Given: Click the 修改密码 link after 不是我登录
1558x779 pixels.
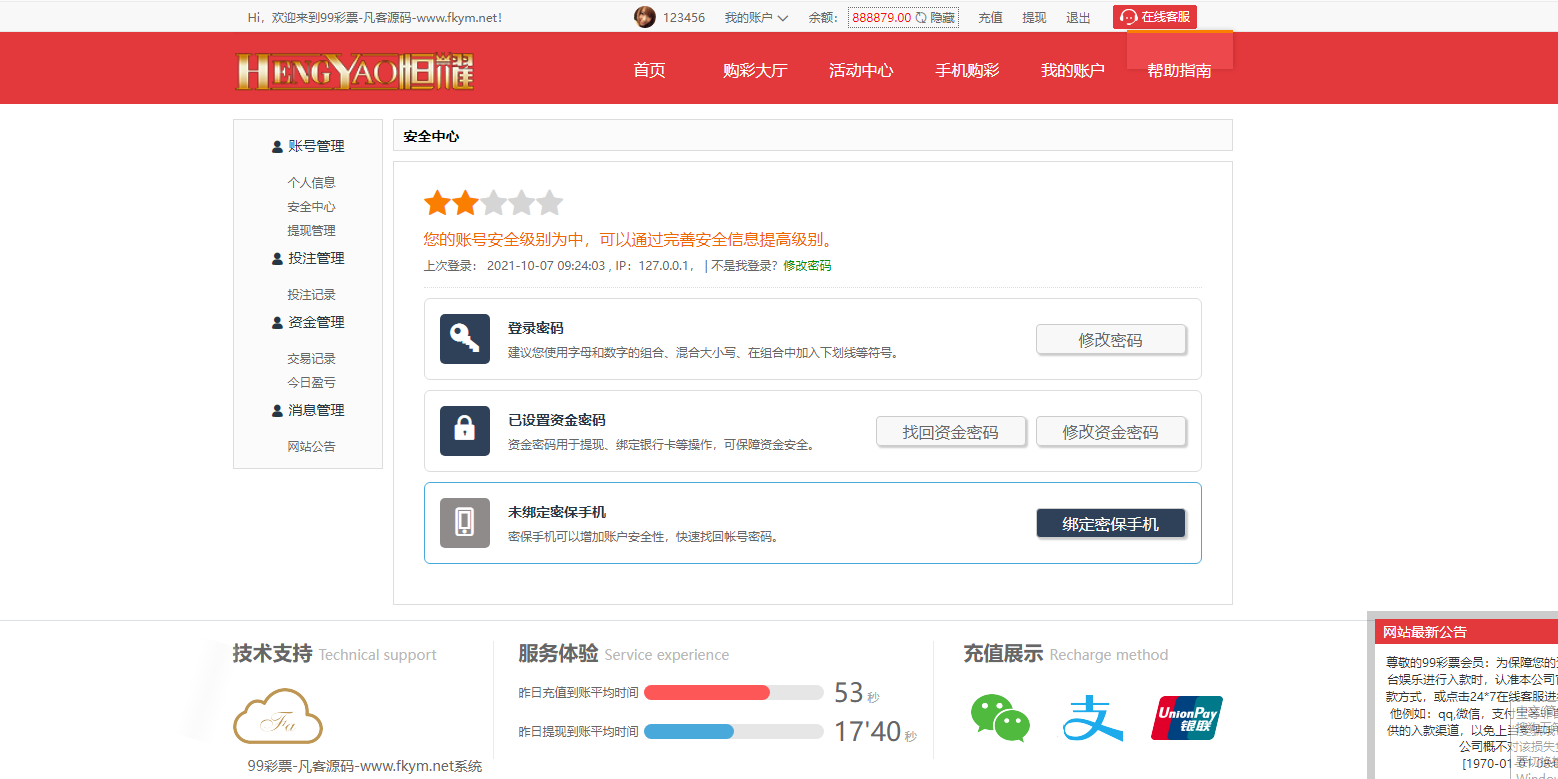Looking at the screenshot, I should pos(806,265).
